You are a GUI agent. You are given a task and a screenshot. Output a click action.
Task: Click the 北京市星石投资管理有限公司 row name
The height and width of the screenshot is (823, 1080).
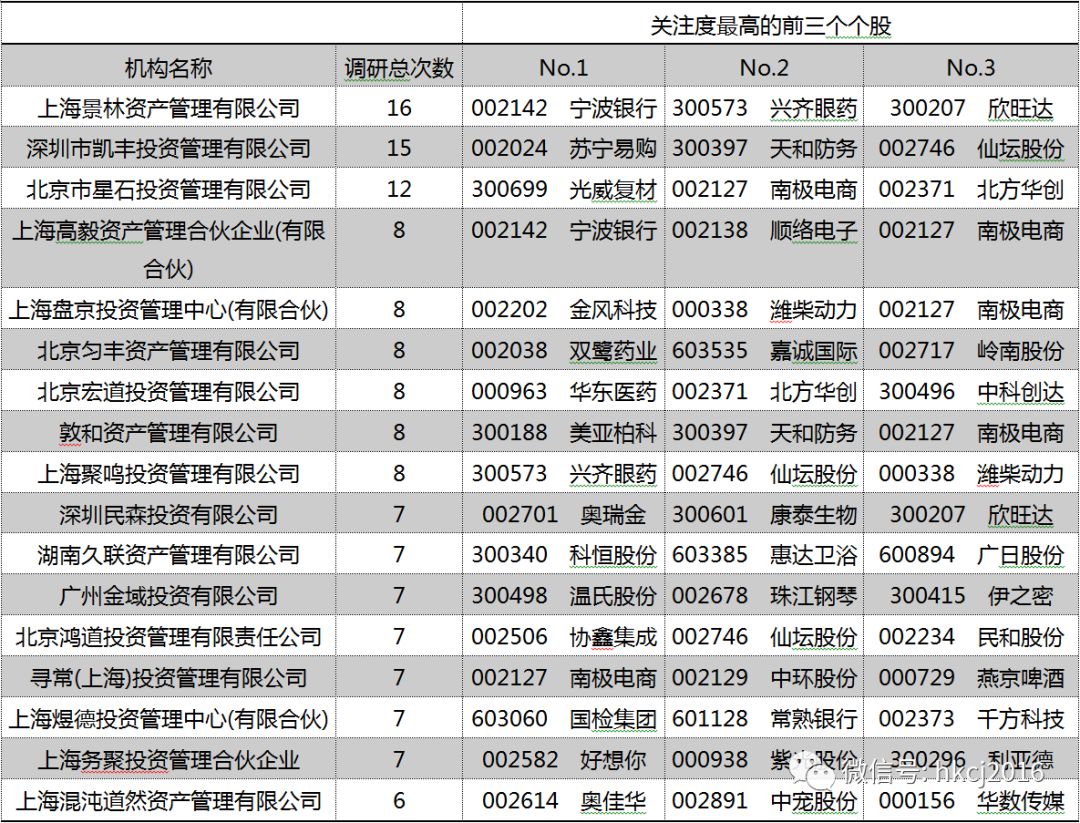[x=168, y=189]
